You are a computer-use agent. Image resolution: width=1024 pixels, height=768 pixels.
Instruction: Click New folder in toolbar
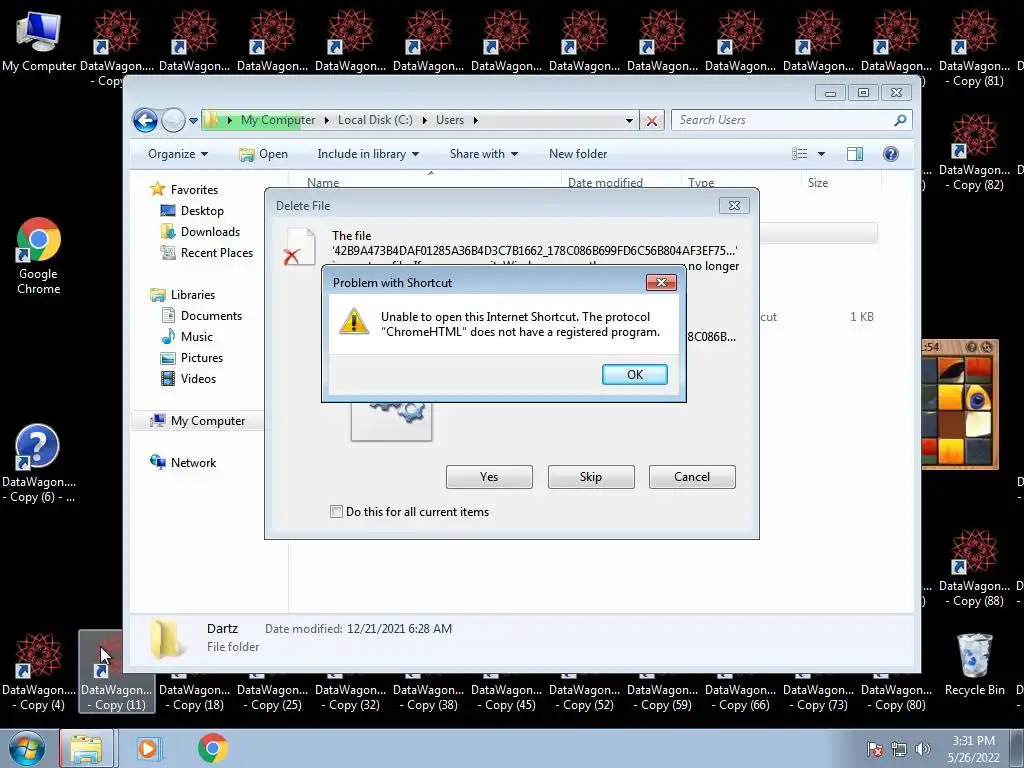[578, 154]
